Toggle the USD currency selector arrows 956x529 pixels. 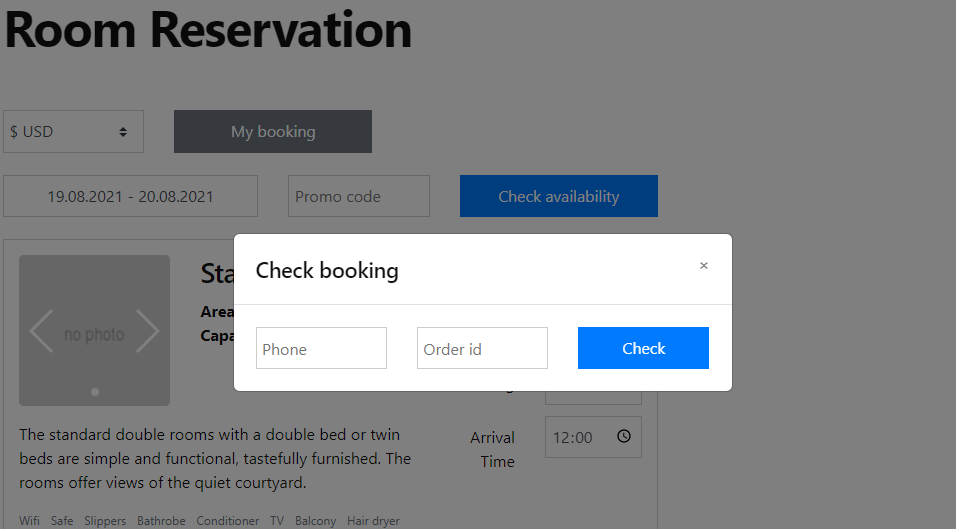[x=123, y=132]
